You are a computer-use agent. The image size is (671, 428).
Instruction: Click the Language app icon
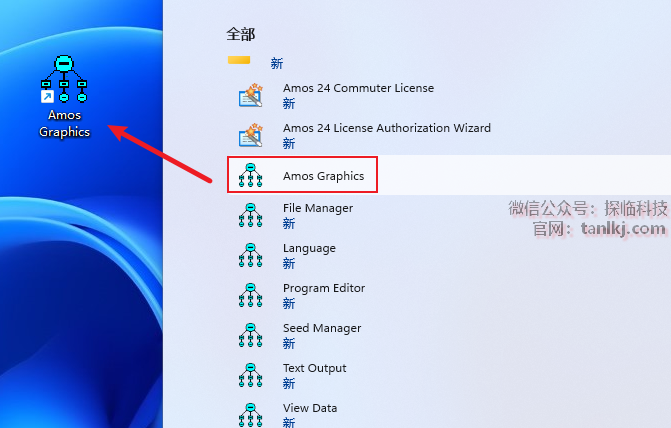[x=250, y=256]
